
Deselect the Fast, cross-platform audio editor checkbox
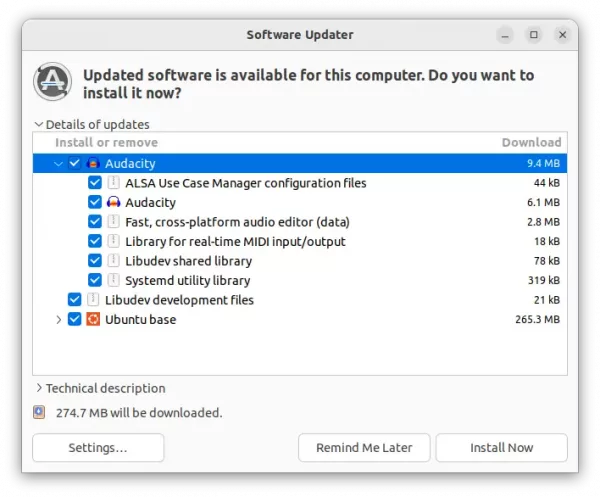click(x=95, y=222)
